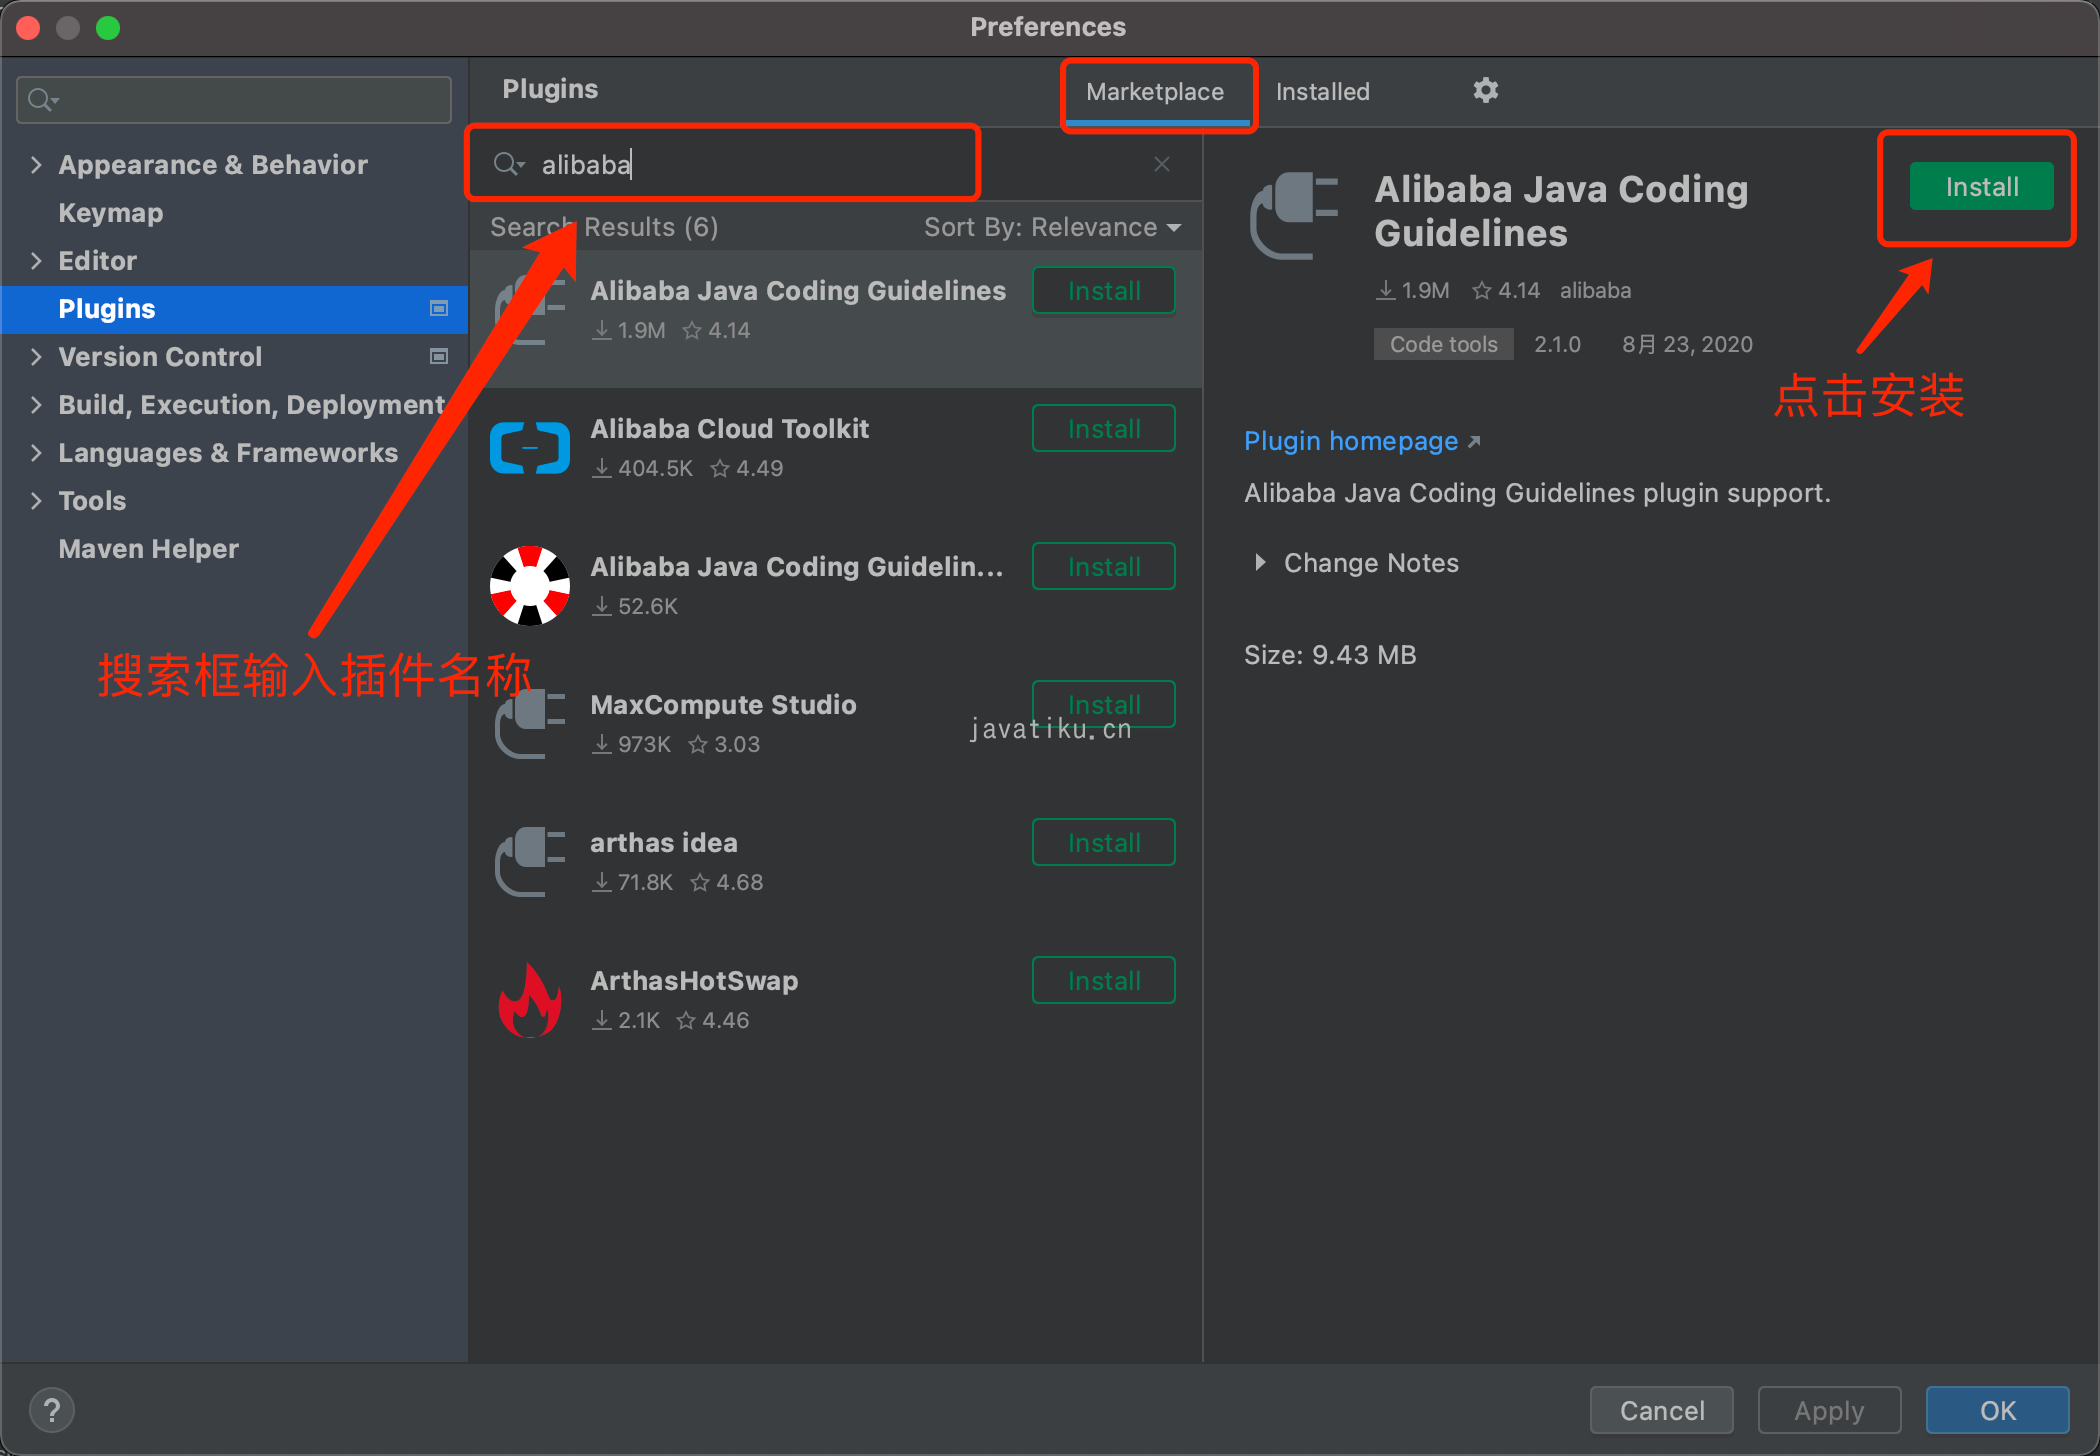Switch to the Installed tab
Viewport: 2100px width, 1456px height.
[1322, 92]
